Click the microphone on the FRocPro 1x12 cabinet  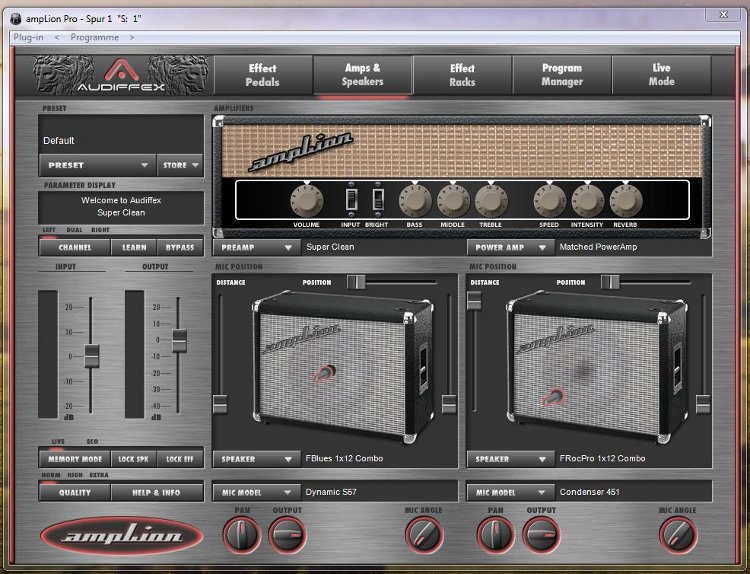tap(554, 397)
